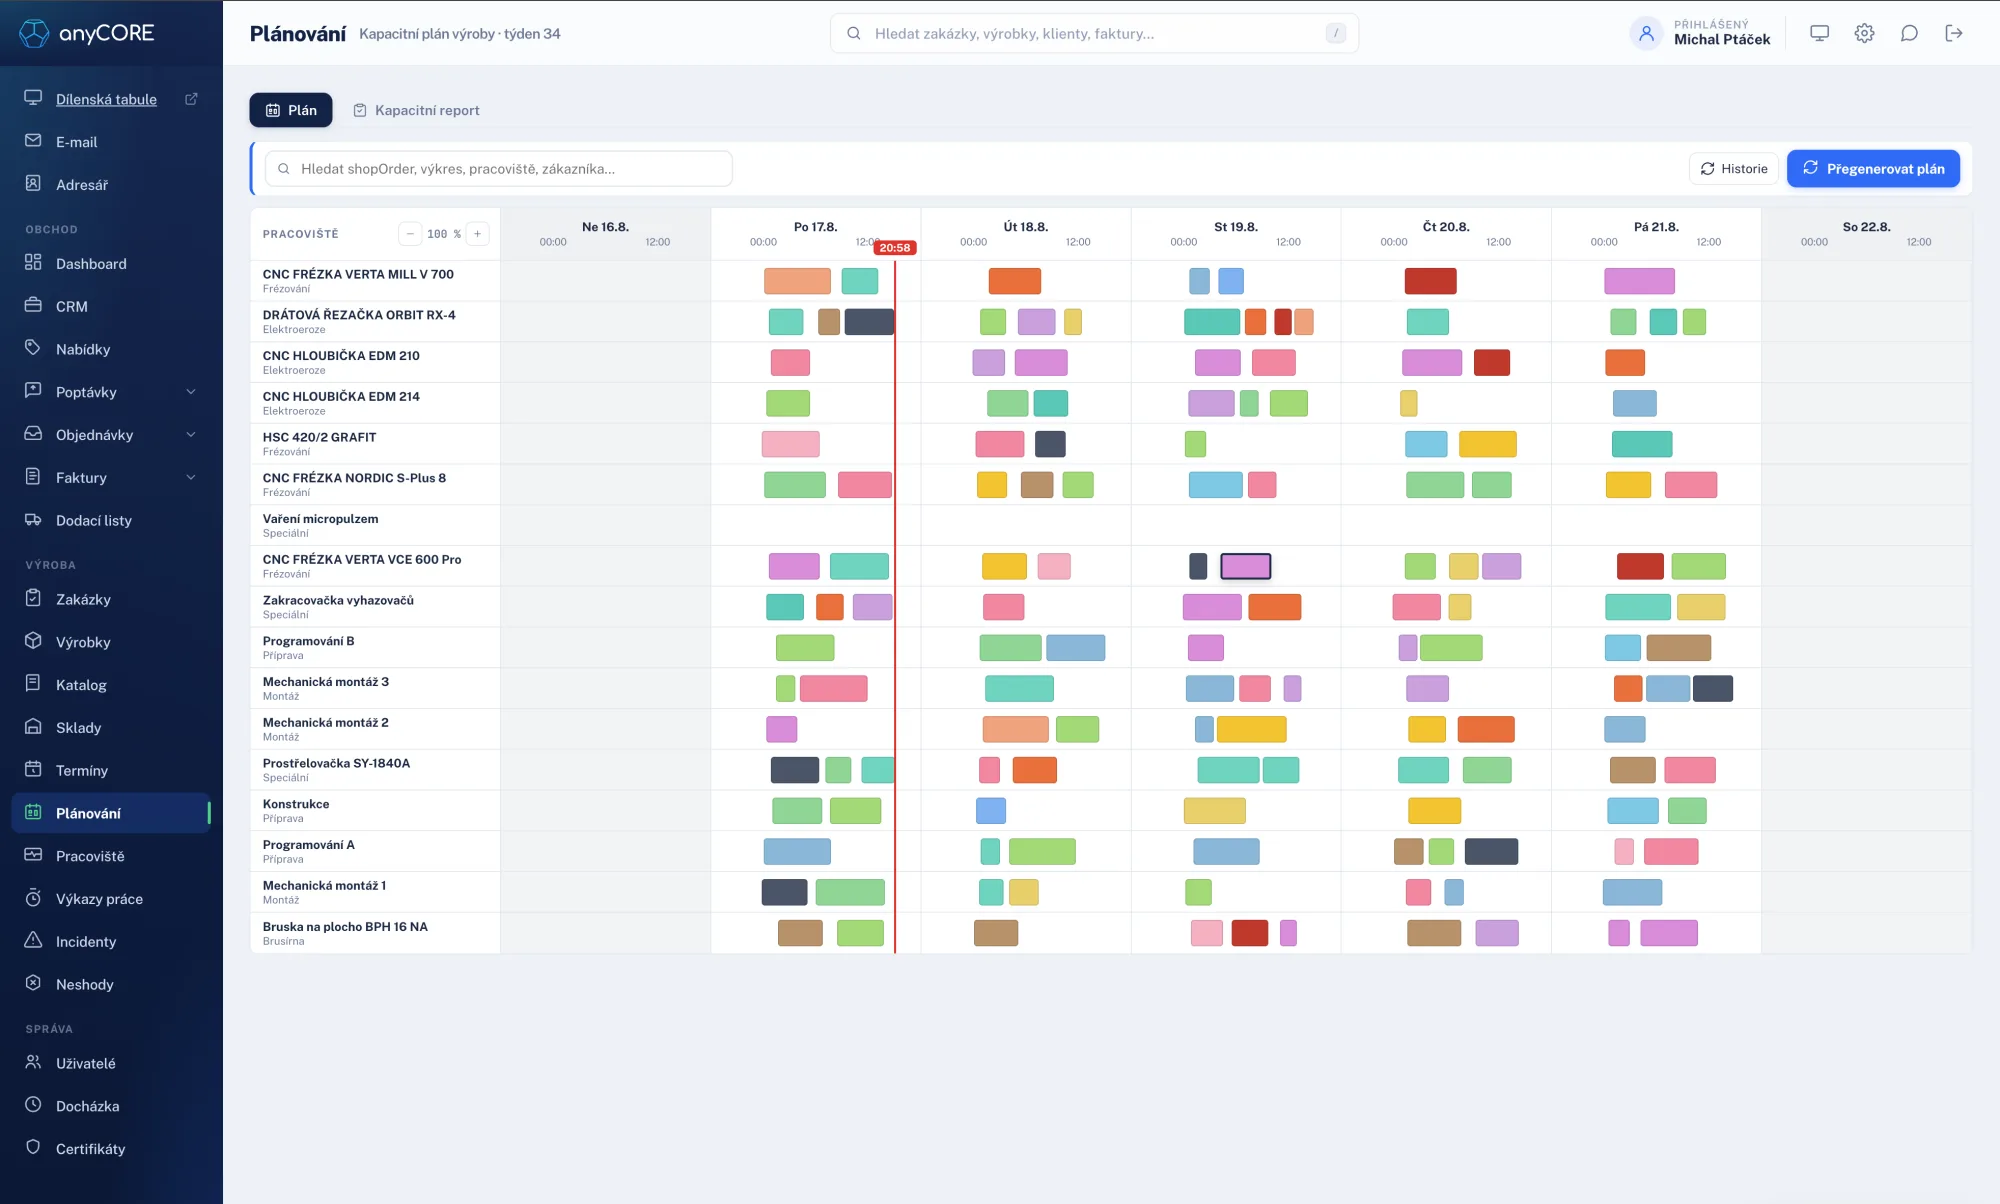Click the logout icon in header
This screenshot has width=2000, height=1204.
coord(1954,33)
